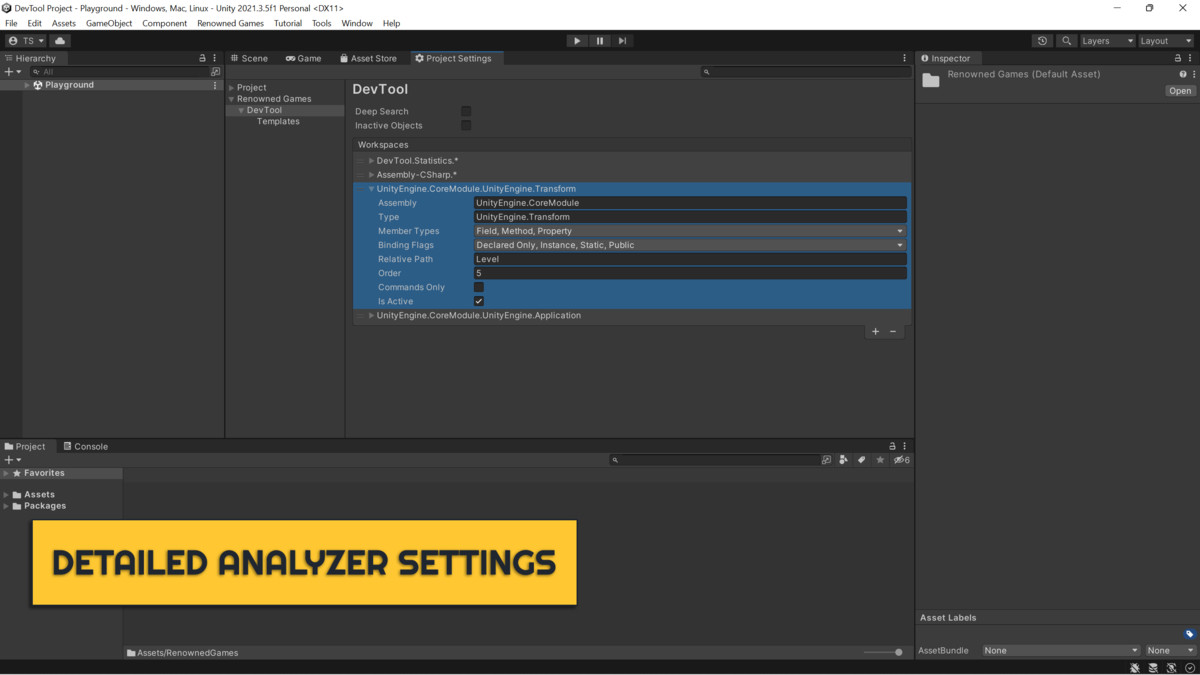Click the hidden objects eye icon showing 6
This screenshot has height=675, width=1200.
900,459
